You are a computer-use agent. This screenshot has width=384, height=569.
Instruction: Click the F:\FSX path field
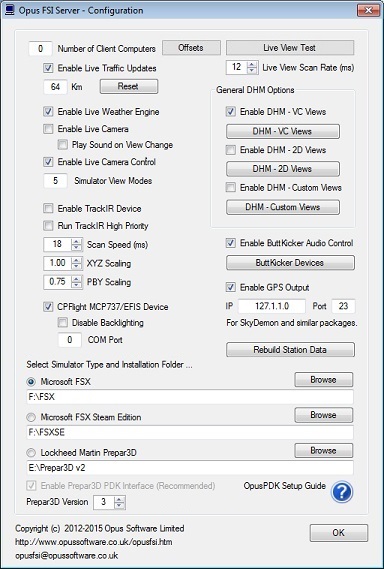coord(190,397)
